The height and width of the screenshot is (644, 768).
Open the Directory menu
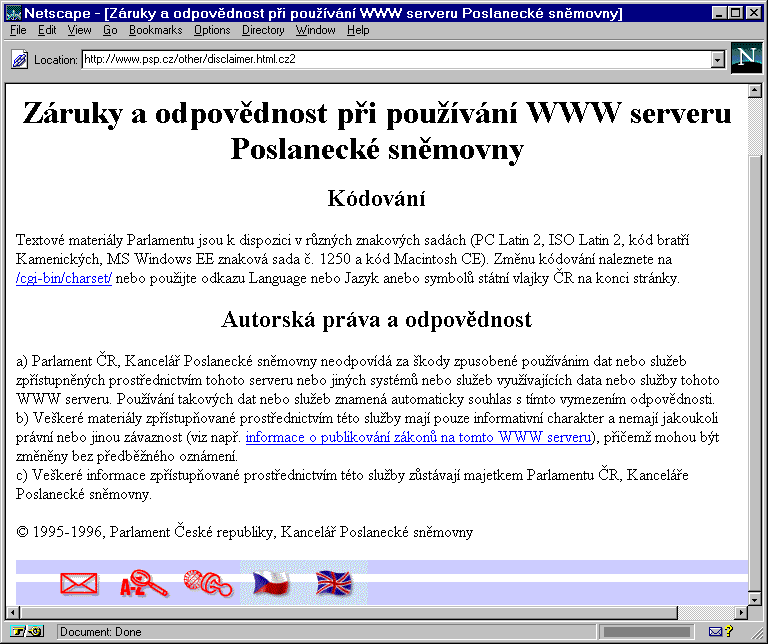(x=263, y=30)
